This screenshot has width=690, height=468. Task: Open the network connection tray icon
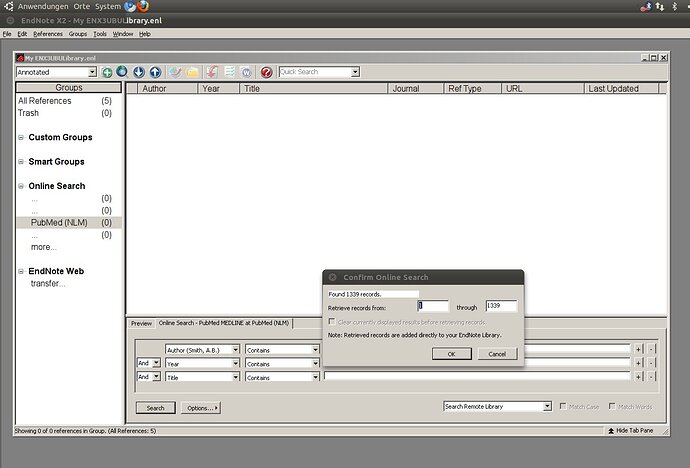(660, 6)
